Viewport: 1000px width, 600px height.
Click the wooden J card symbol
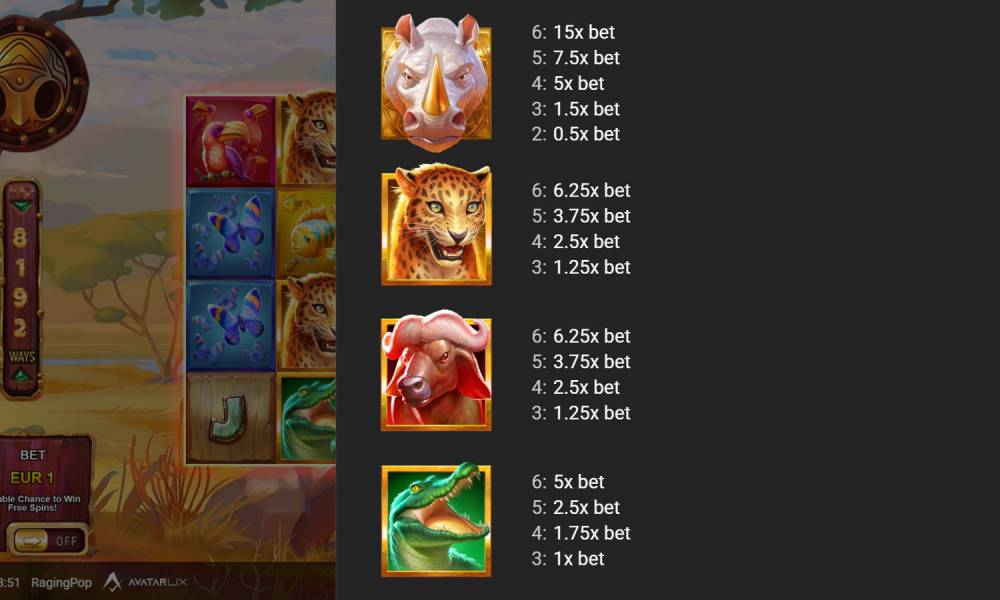tap(231, 418)
